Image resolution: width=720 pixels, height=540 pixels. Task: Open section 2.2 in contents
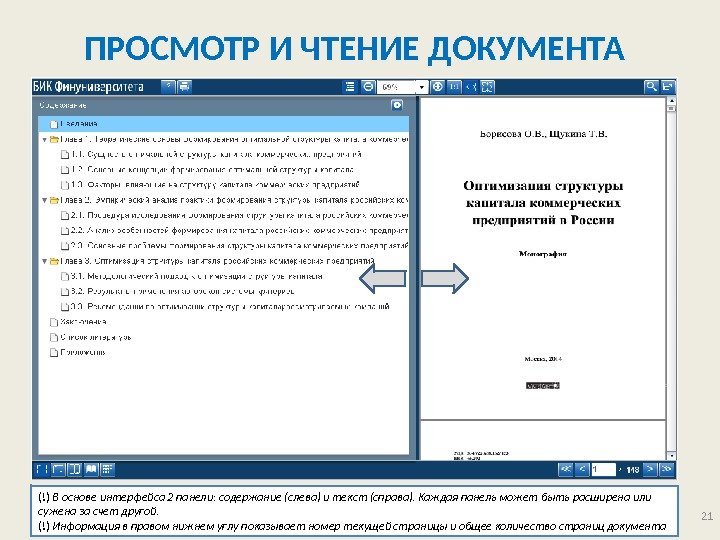click(x=235, y=231)
